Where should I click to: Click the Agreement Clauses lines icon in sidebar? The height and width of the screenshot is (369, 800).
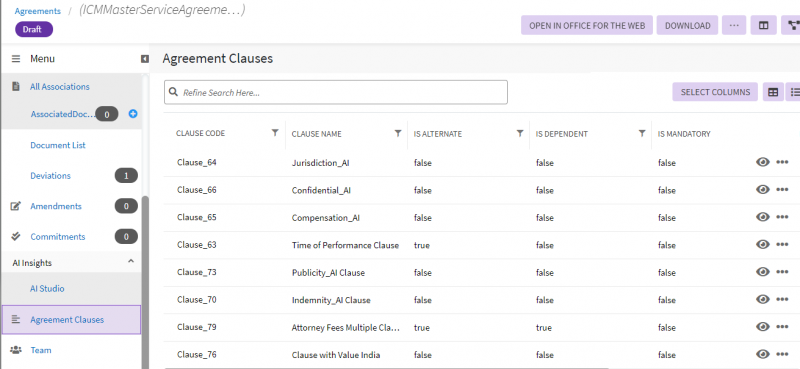(16, 319)
